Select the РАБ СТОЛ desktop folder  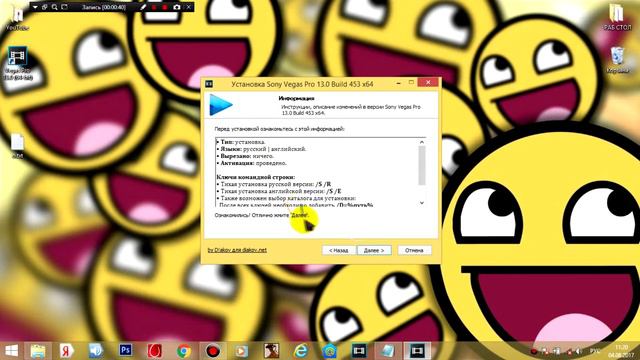click(x=617, y=17)
